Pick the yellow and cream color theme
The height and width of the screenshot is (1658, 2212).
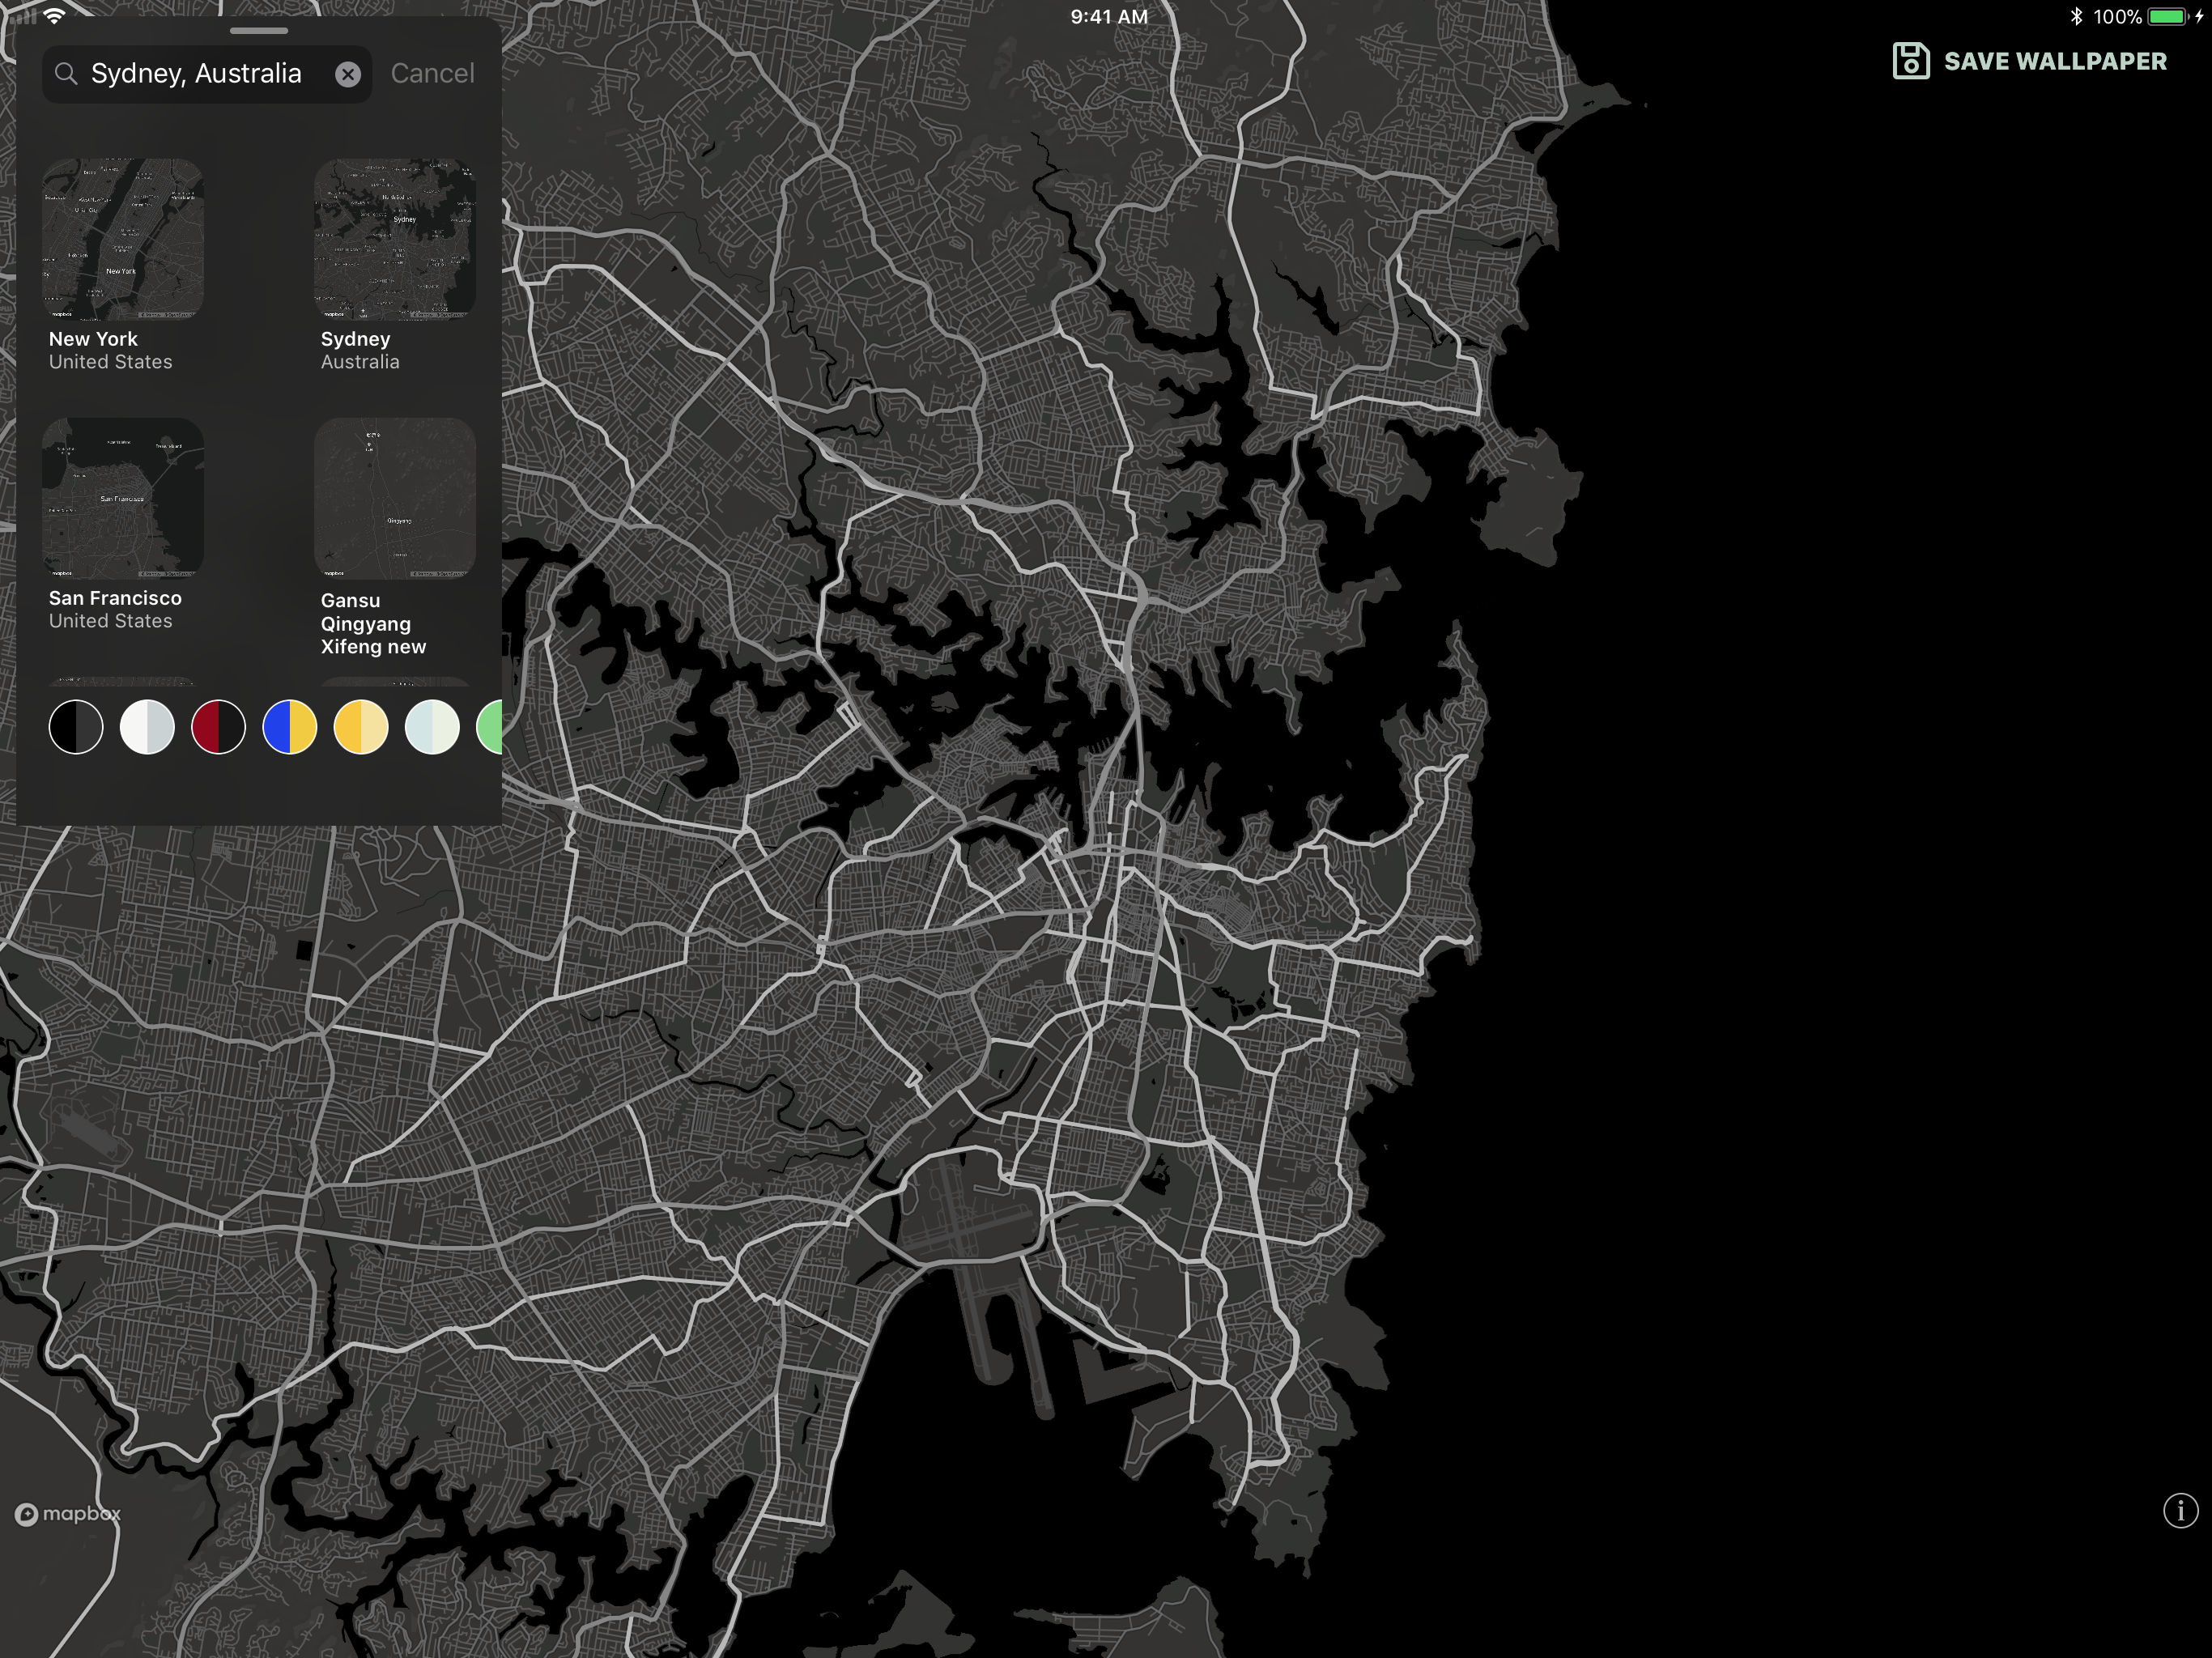tap(361, 727)
